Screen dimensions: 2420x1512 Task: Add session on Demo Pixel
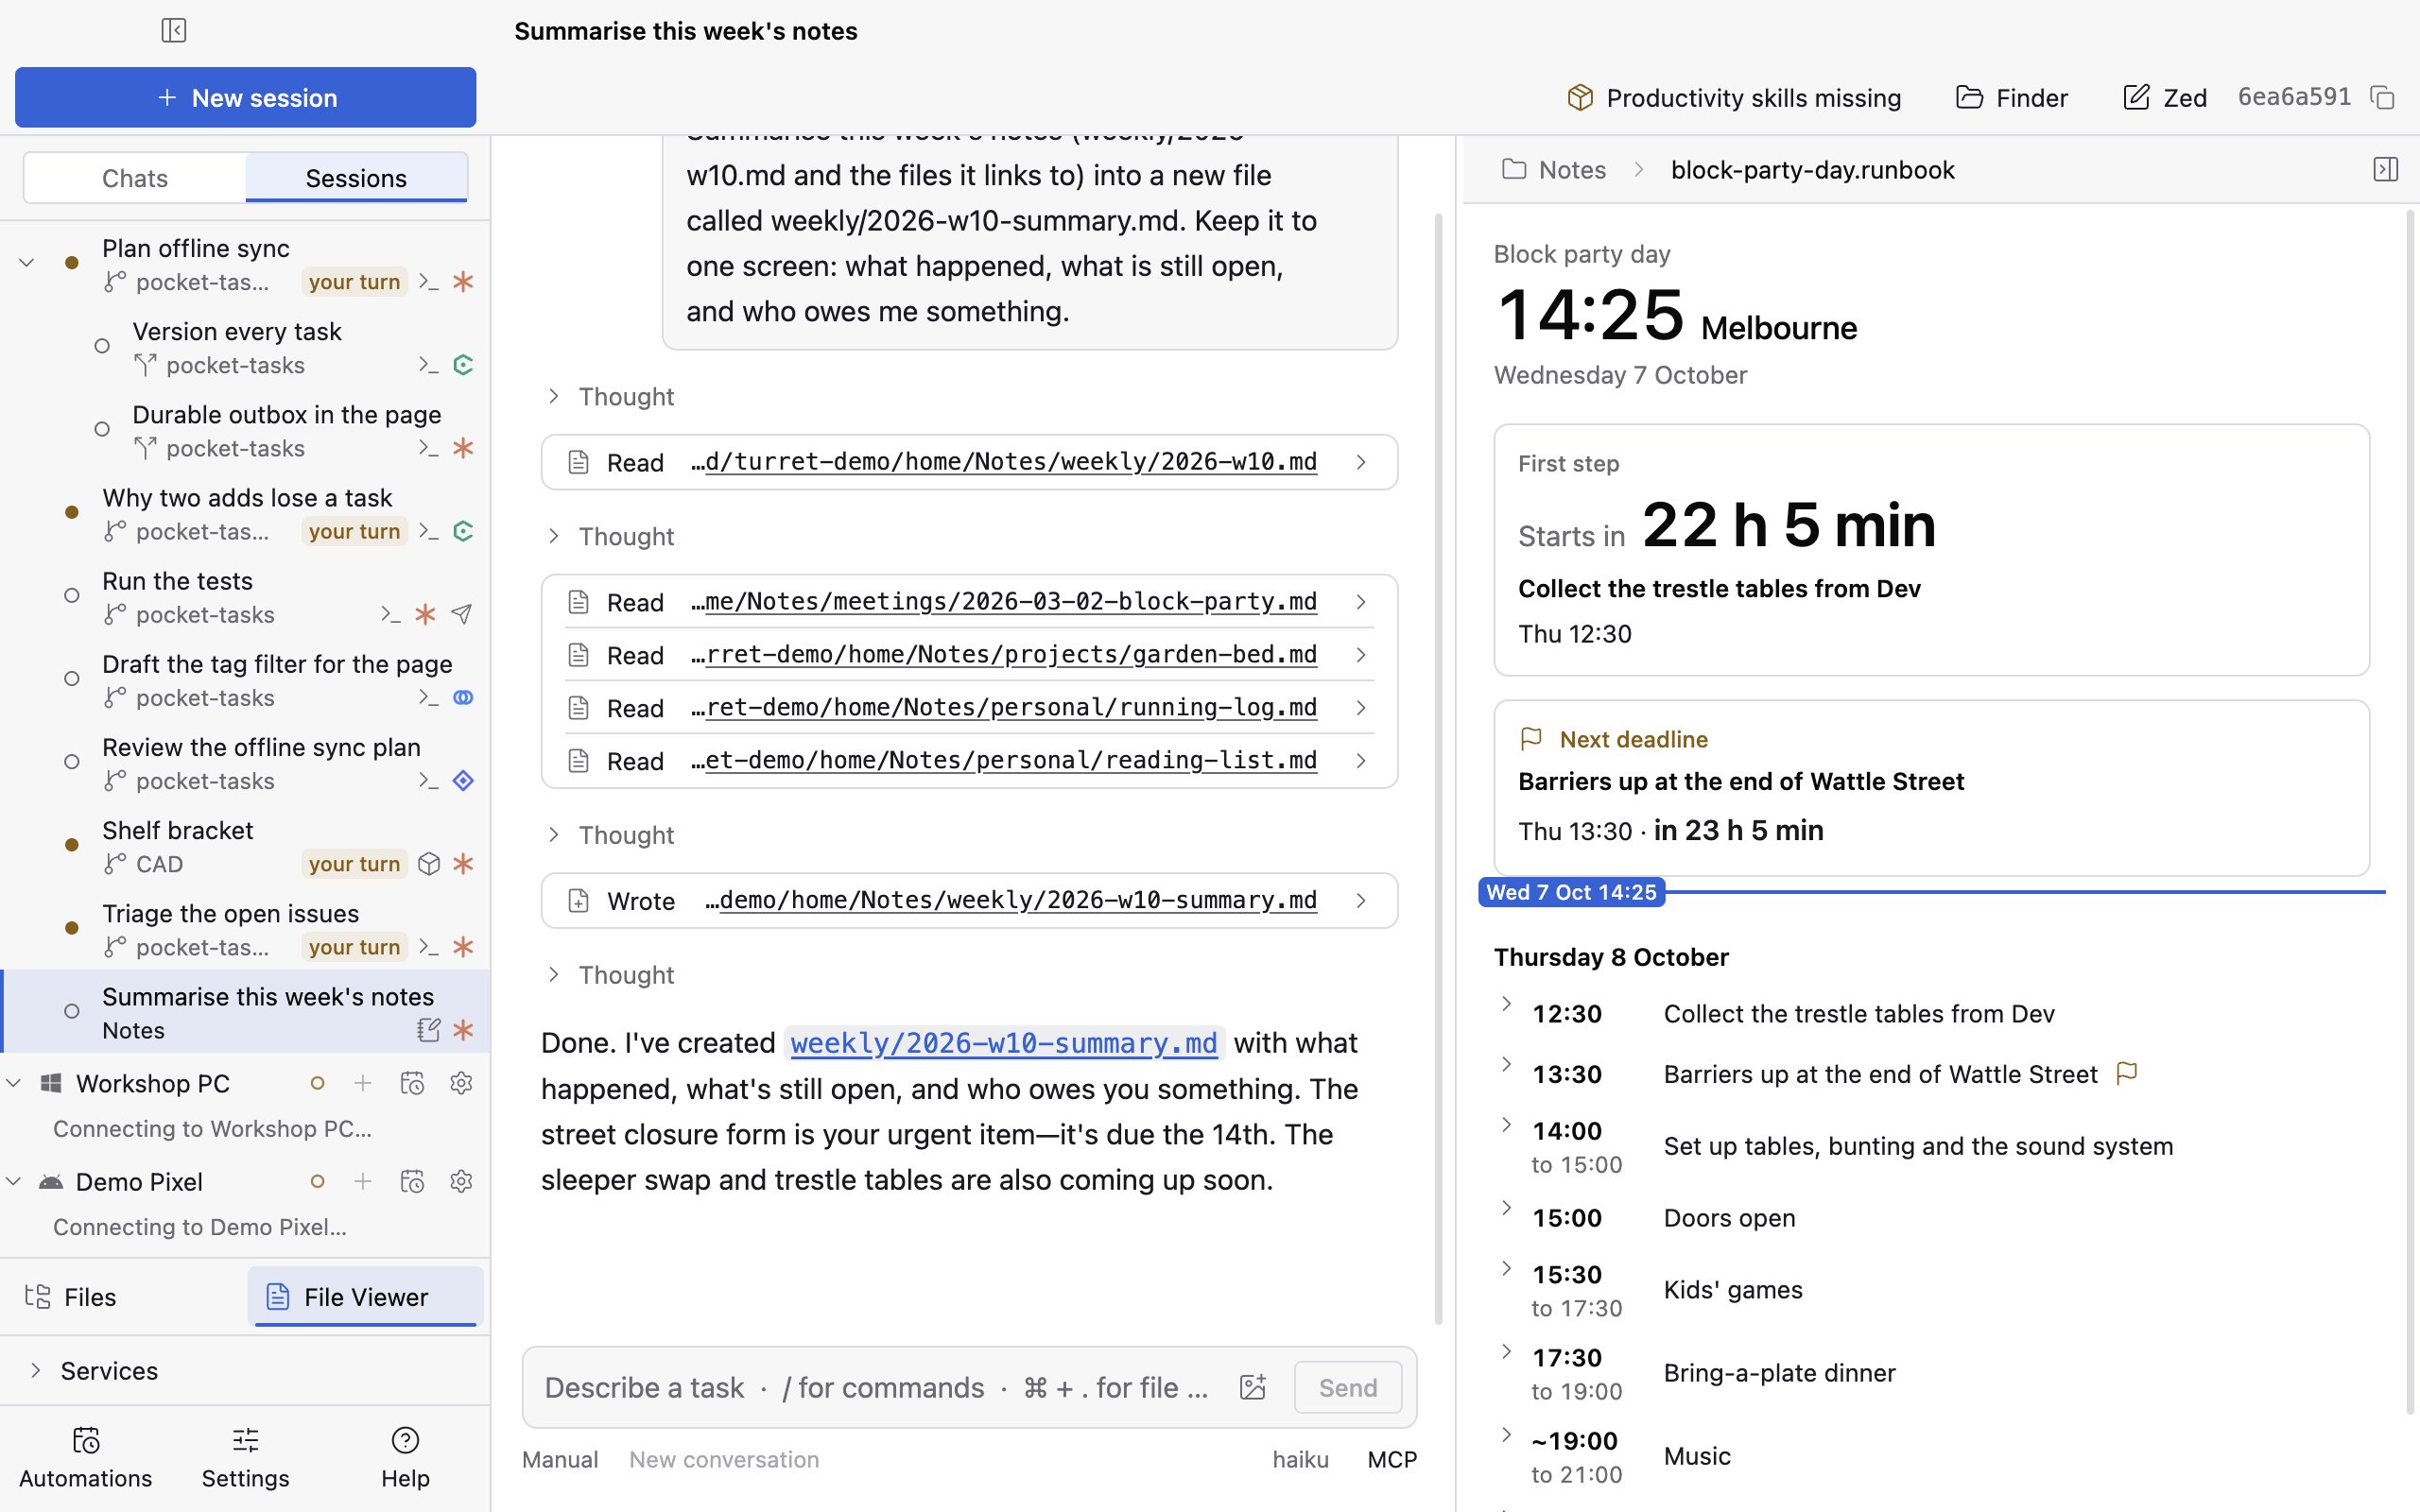363,1181
